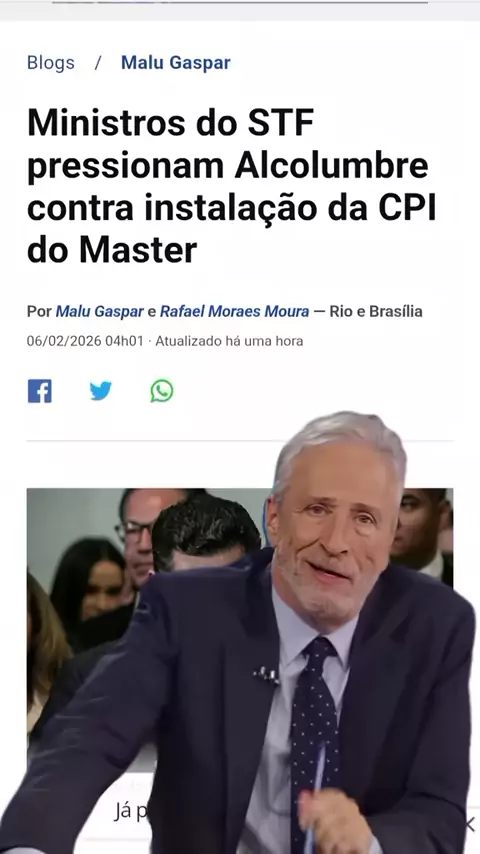Open Rafael Moraes Moura's author page
This screenshot has width=480, height=854.
[x=234, y=312]
